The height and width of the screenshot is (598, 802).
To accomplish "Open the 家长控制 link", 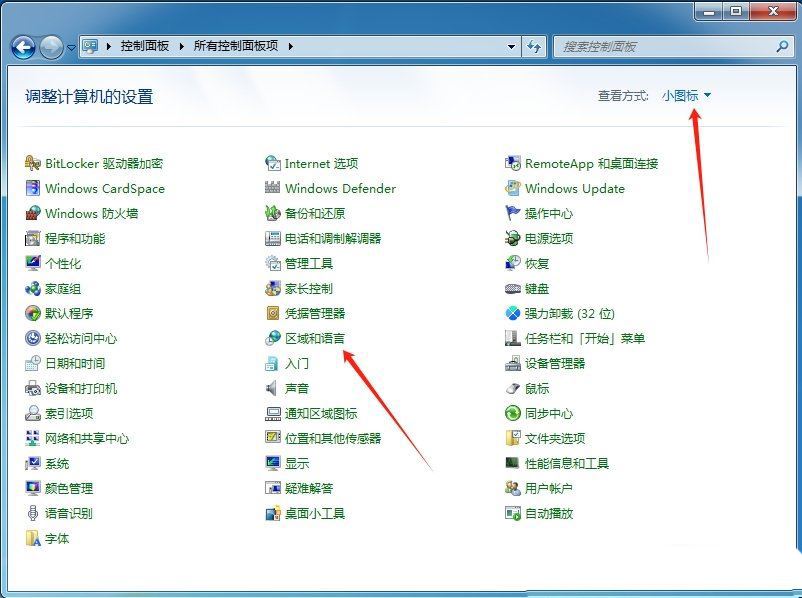I will pyautogui.click(x=308, y=289).
